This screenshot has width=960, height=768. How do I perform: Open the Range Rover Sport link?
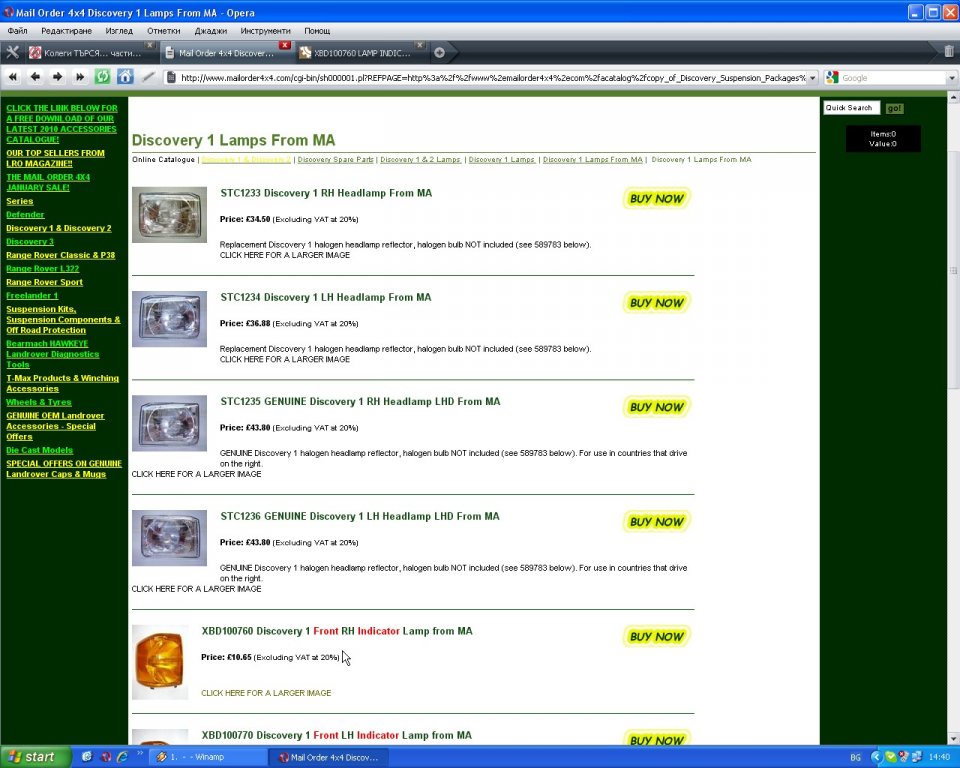pos(44,282)
